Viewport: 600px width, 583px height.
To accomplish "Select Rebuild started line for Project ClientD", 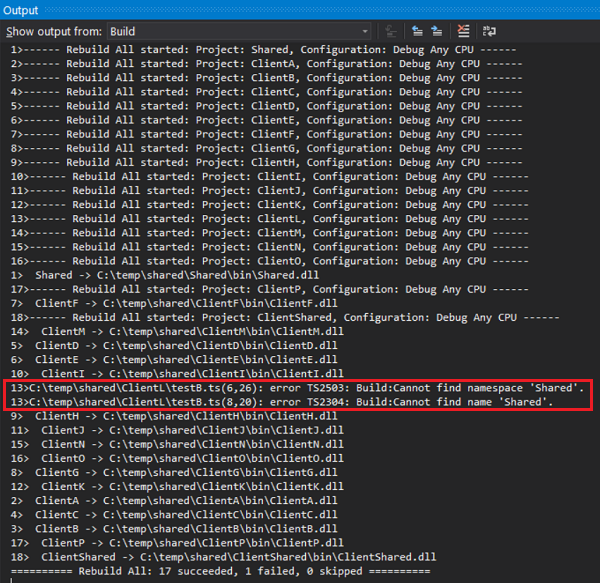I will (266, 106).
